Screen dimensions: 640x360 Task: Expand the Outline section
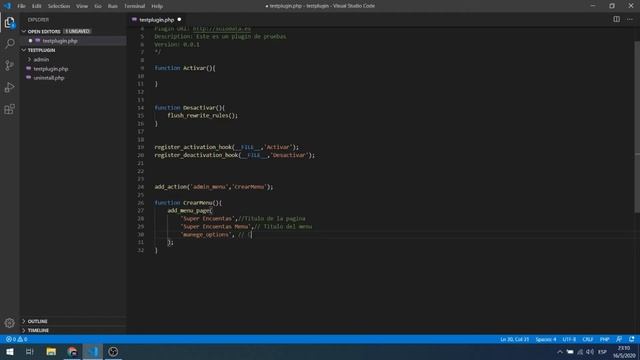click(x=38, y=321)
